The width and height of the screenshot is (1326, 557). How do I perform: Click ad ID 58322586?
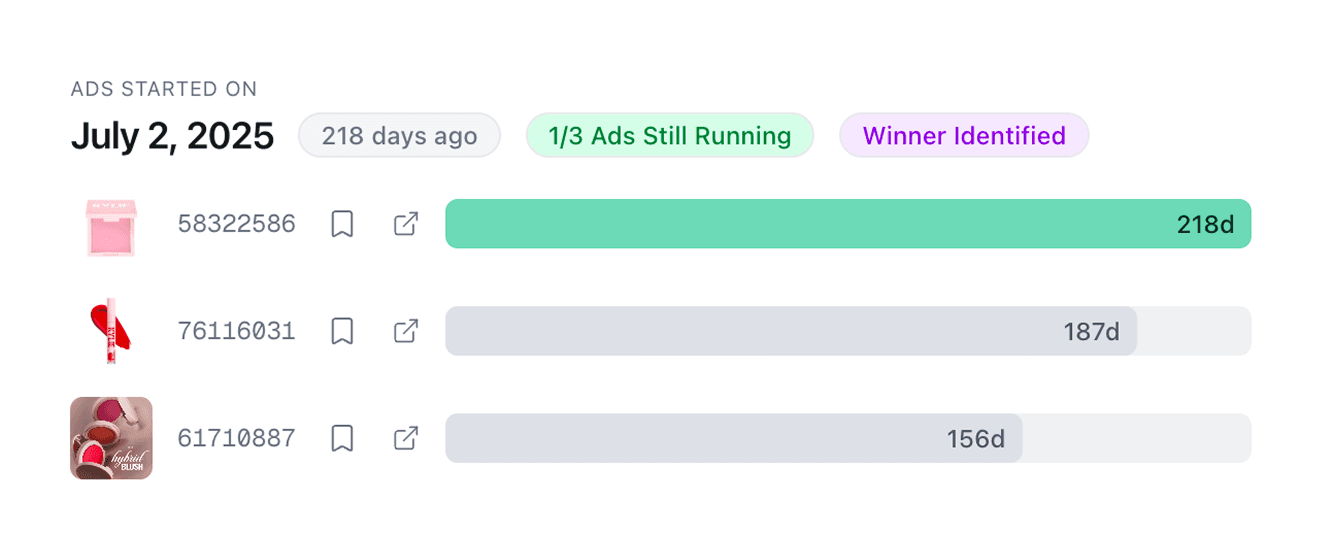coord(236,224)
